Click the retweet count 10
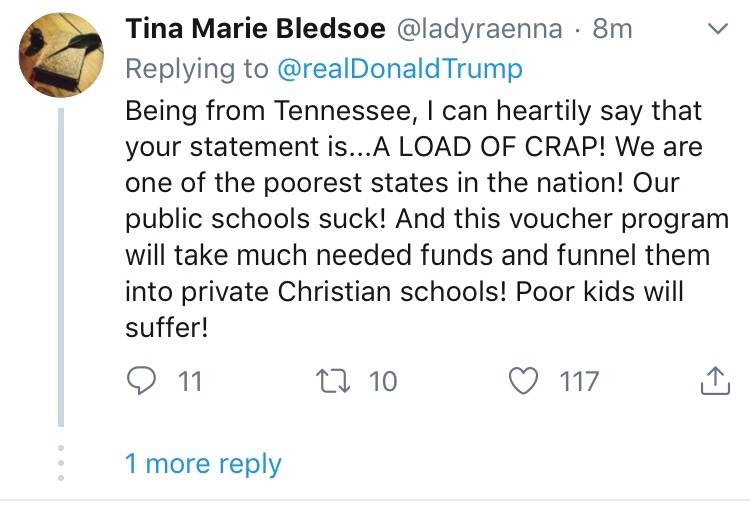This screenshot has width=750, height=517. pyautogui.click(x=382, y=381)
